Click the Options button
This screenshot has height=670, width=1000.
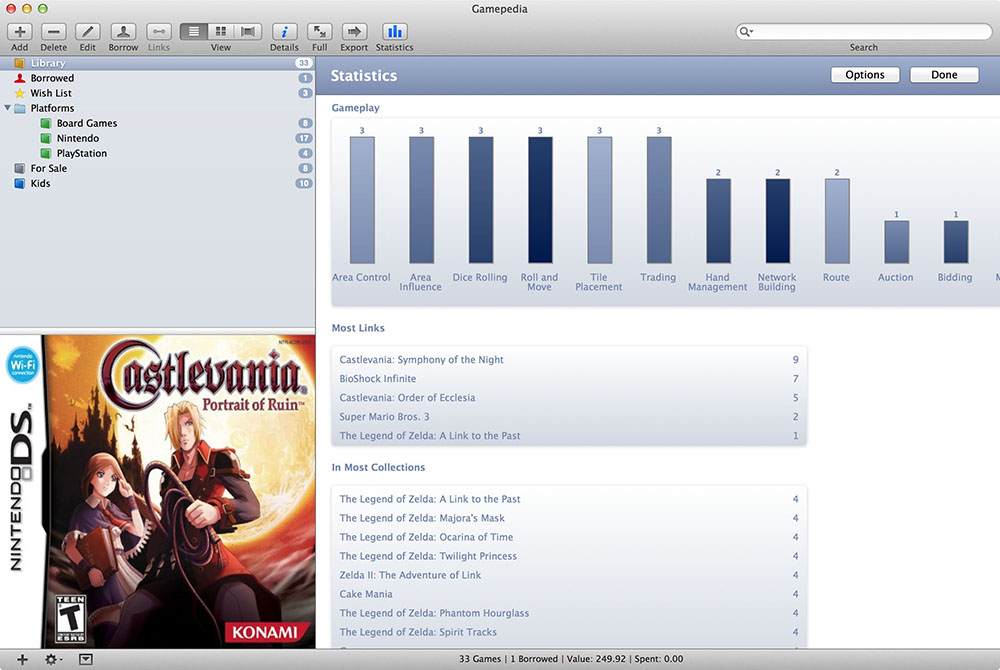point(864,75)
